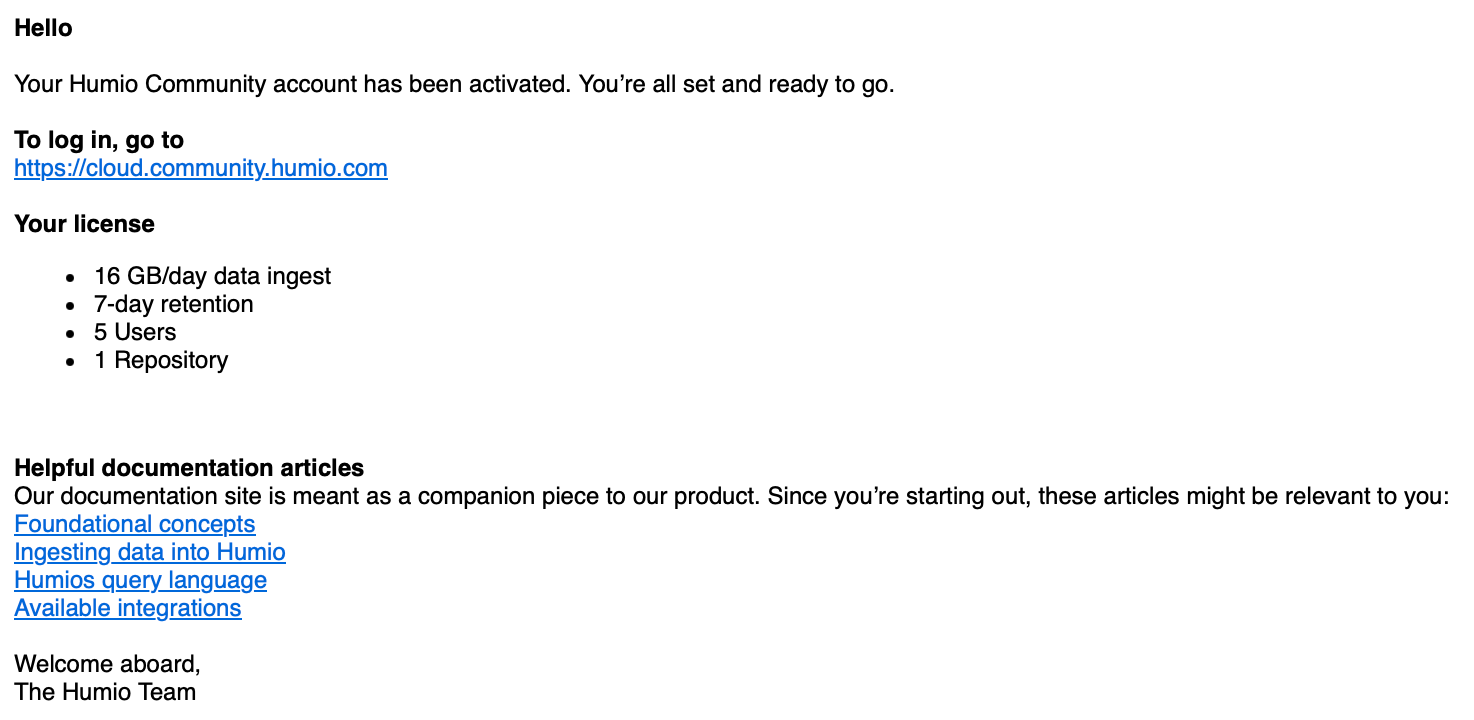
Task: Open the Foundational concepts article link
Action: tap(135, 524)
